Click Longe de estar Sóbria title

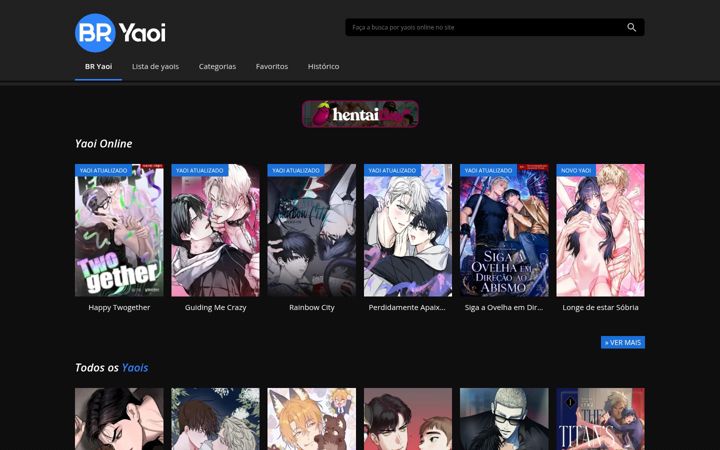[x=601, y=308]
